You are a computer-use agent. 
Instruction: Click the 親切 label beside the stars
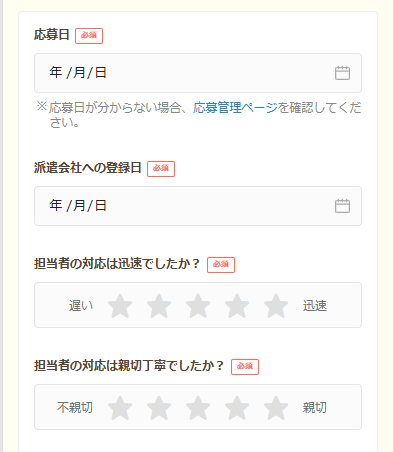click(x=315, y=408)
